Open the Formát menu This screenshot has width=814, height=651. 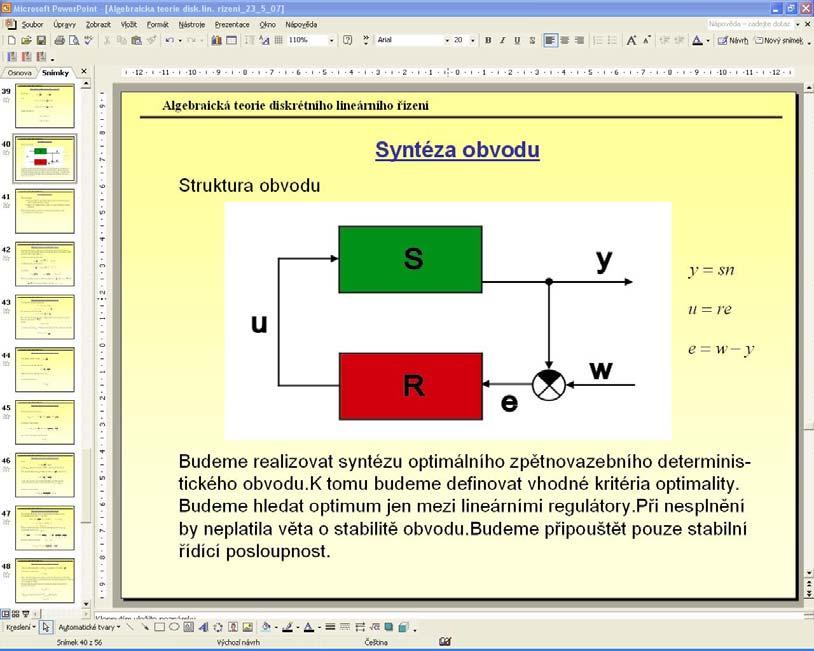pos(157,24)
